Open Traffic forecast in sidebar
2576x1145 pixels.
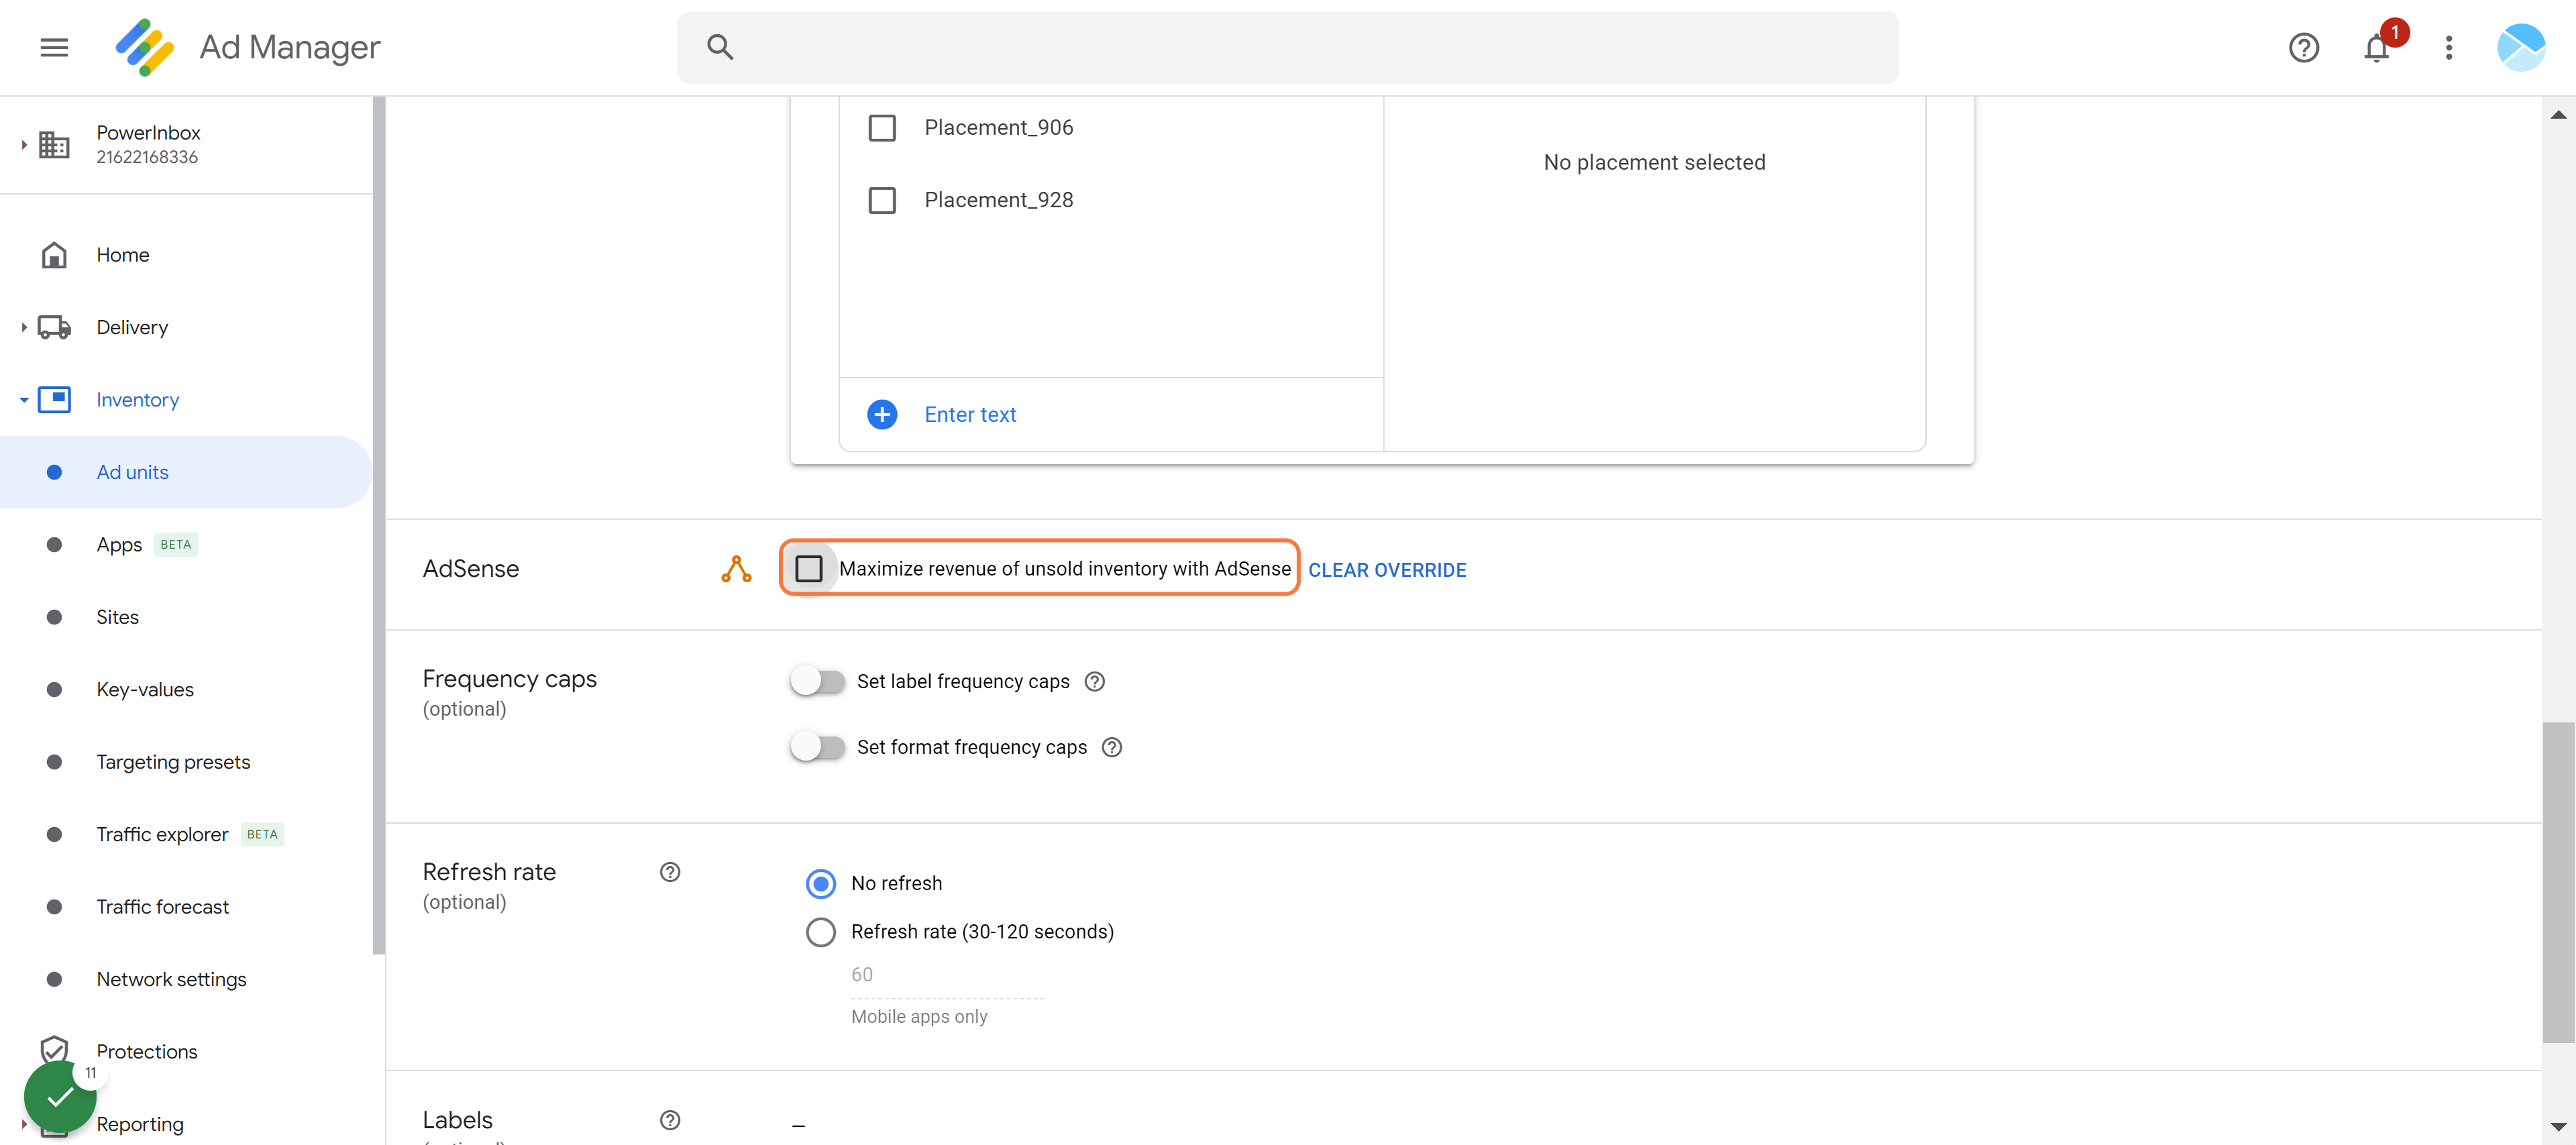coord(186,907)
